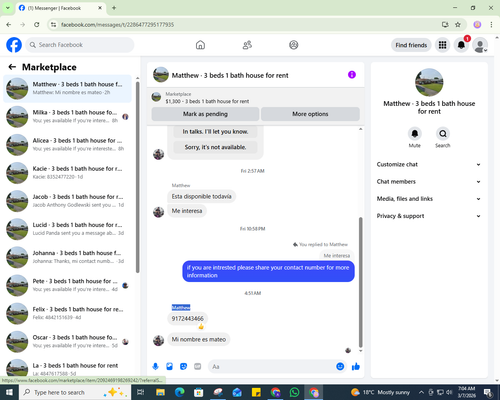Click the chat message area scrollbar
The height and width of the screenshot is (400, 500).
360,282
